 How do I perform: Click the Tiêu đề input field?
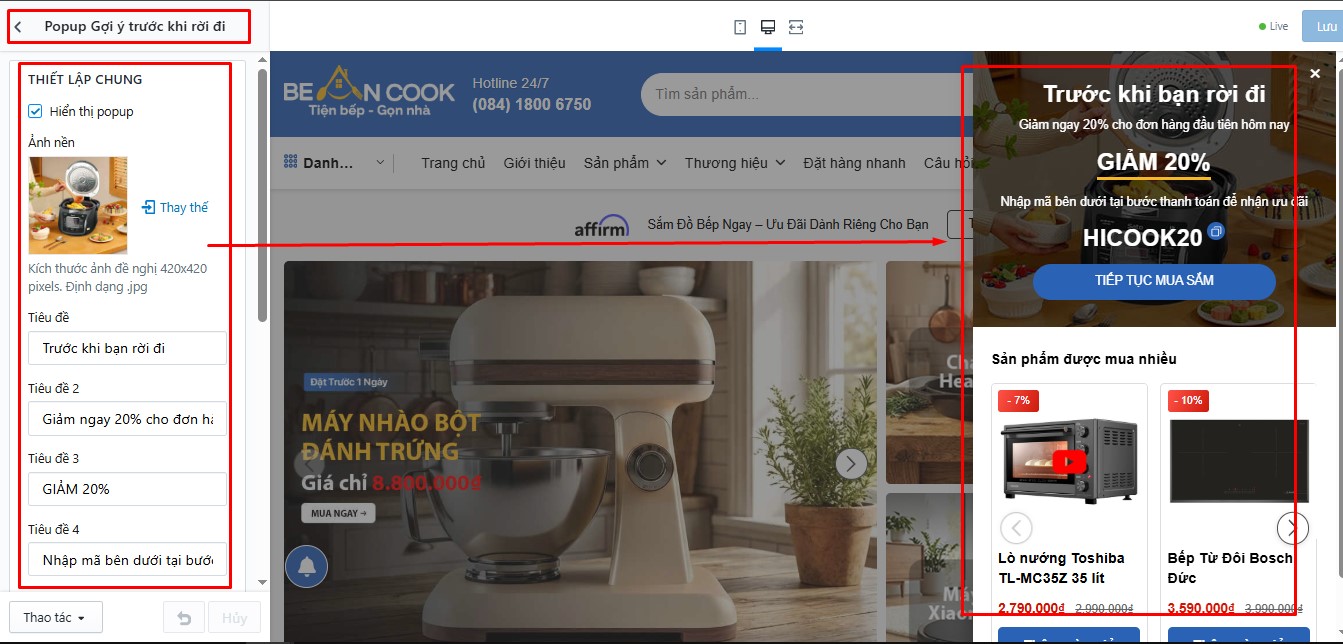pyautogui.click(x=127, y=348)
